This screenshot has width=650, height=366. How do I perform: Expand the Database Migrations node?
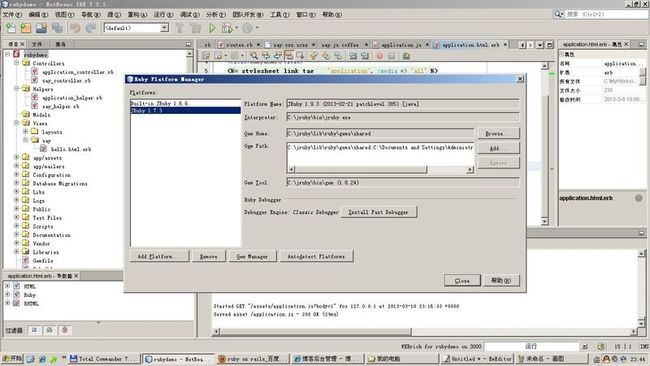17,183
